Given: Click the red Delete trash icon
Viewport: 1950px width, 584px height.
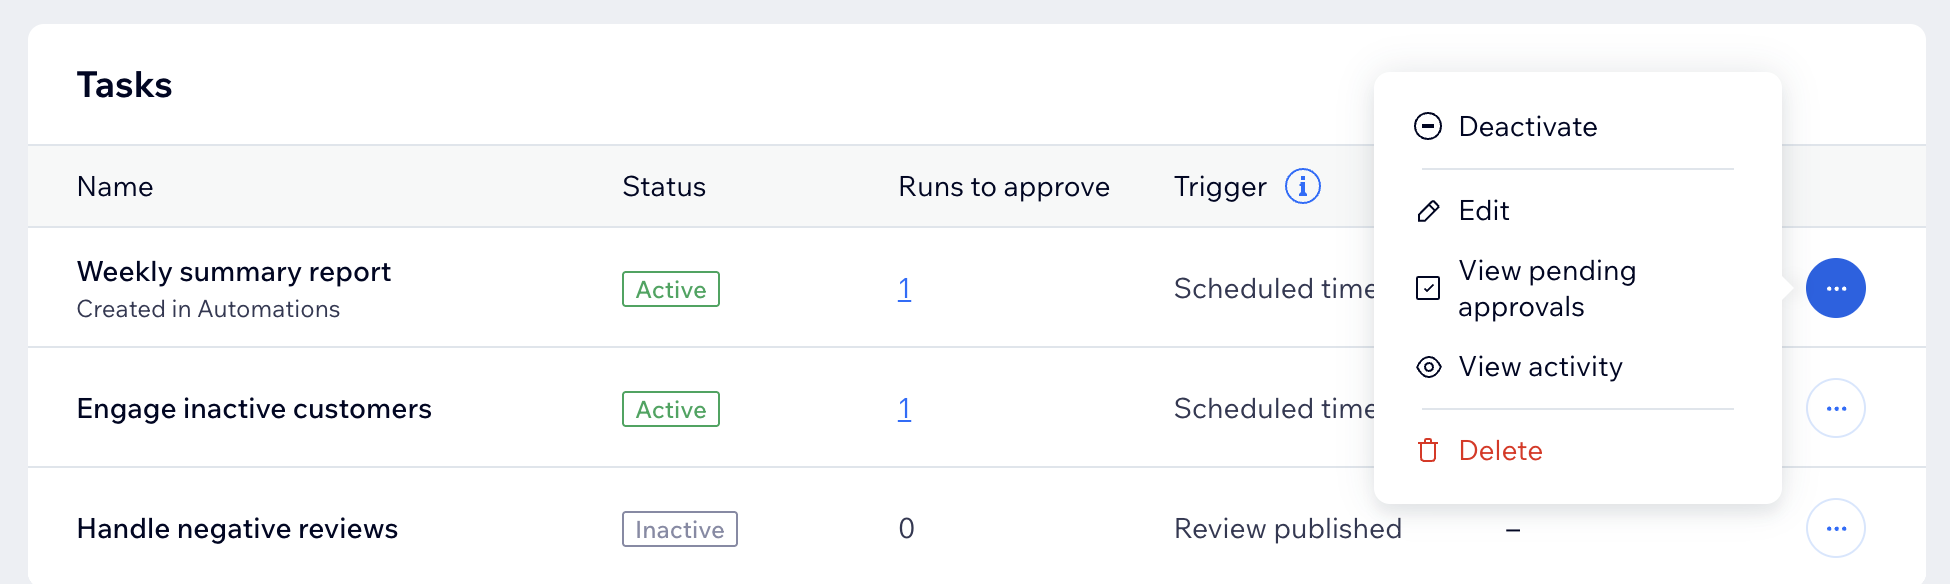Looking at the screenshot, I should [1428, 451].
